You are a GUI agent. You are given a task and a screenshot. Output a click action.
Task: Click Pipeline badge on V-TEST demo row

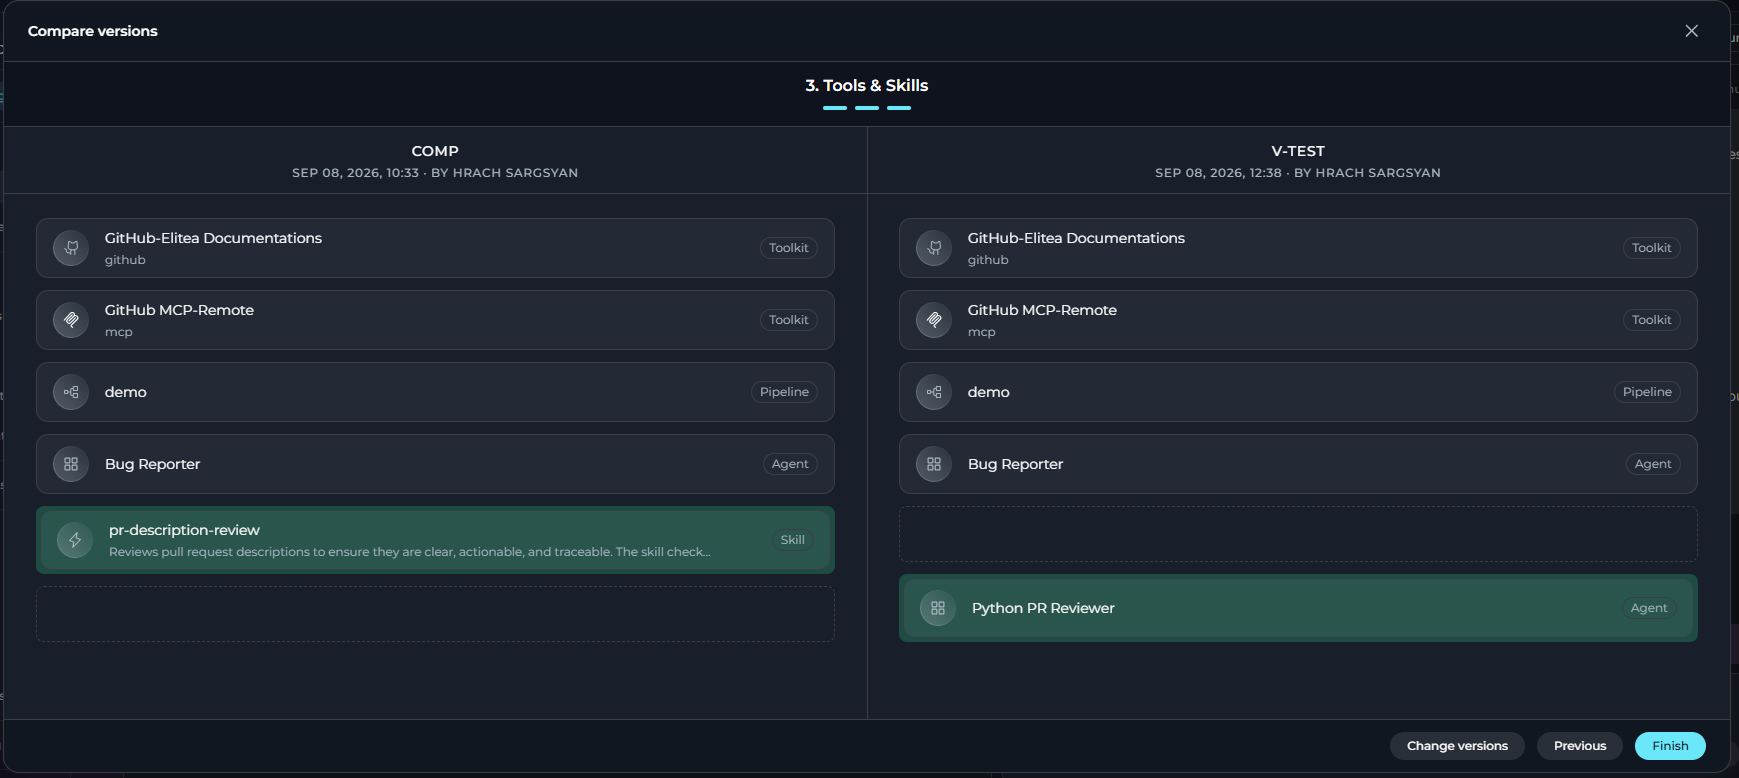[x=1647, y=392]
